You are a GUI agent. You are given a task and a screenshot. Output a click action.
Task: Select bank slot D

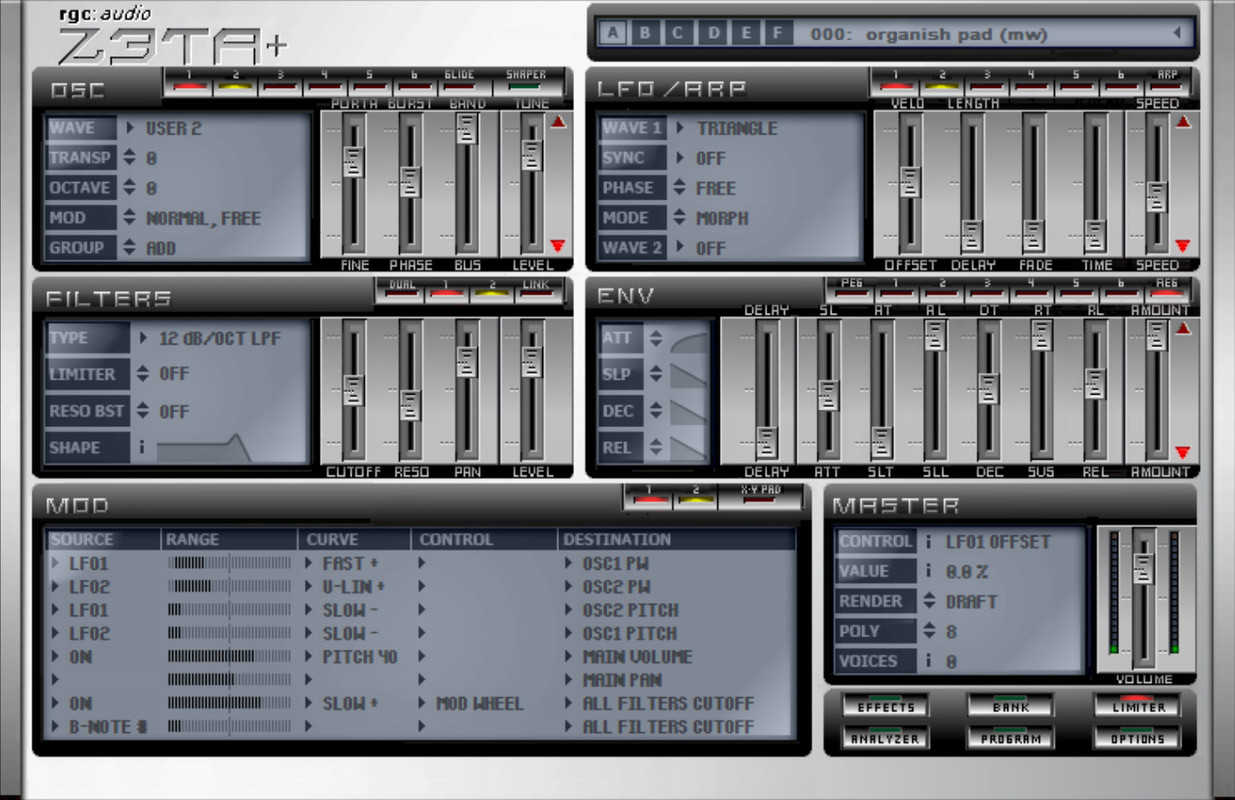[713, 33]
